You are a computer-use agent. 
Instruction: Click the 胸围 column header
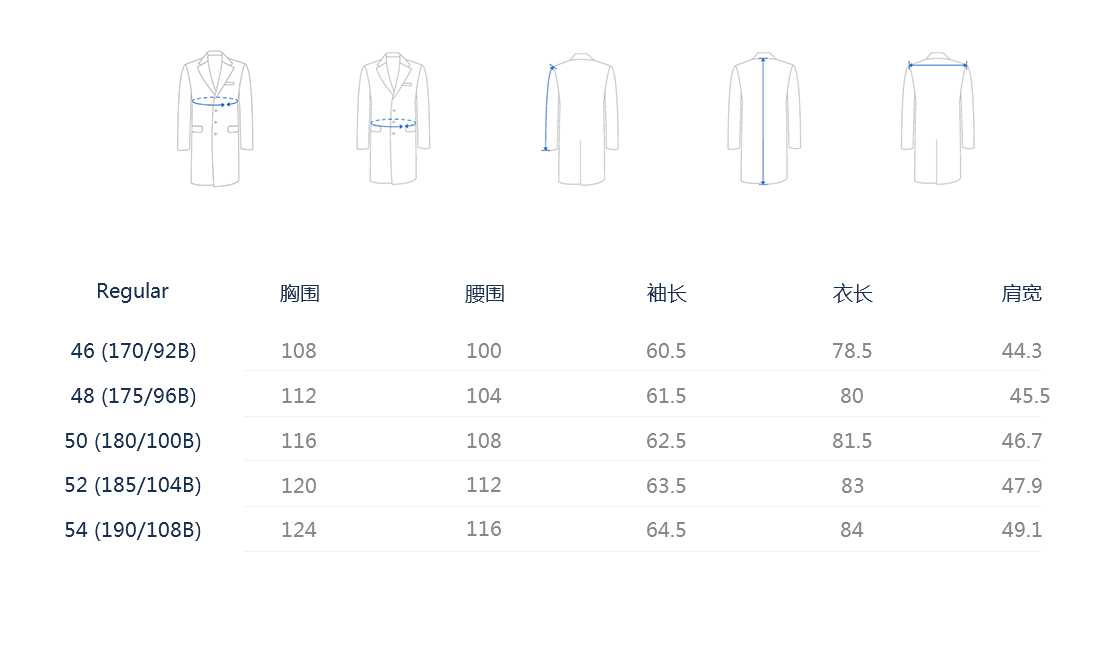(300, 293)
